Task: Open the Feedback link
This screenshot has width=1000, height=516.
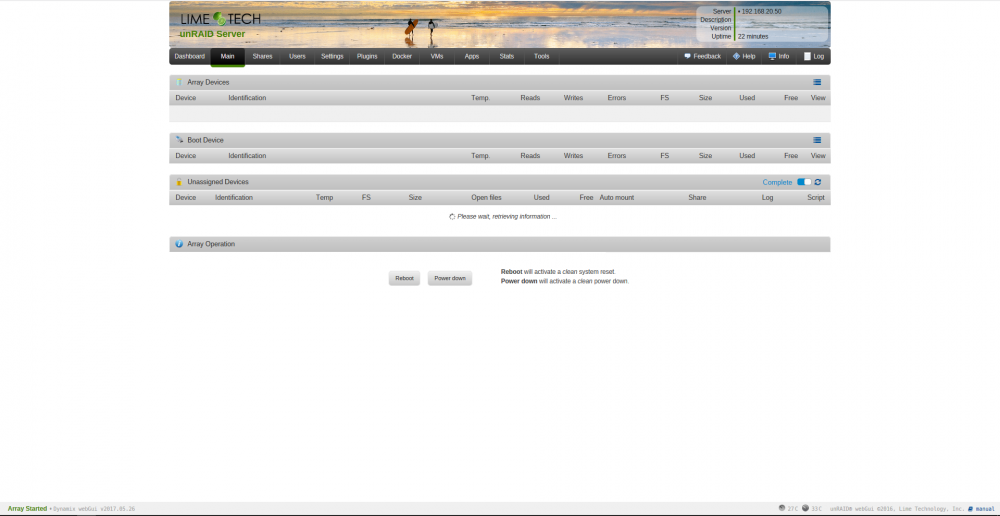Action: pos(707,56)
